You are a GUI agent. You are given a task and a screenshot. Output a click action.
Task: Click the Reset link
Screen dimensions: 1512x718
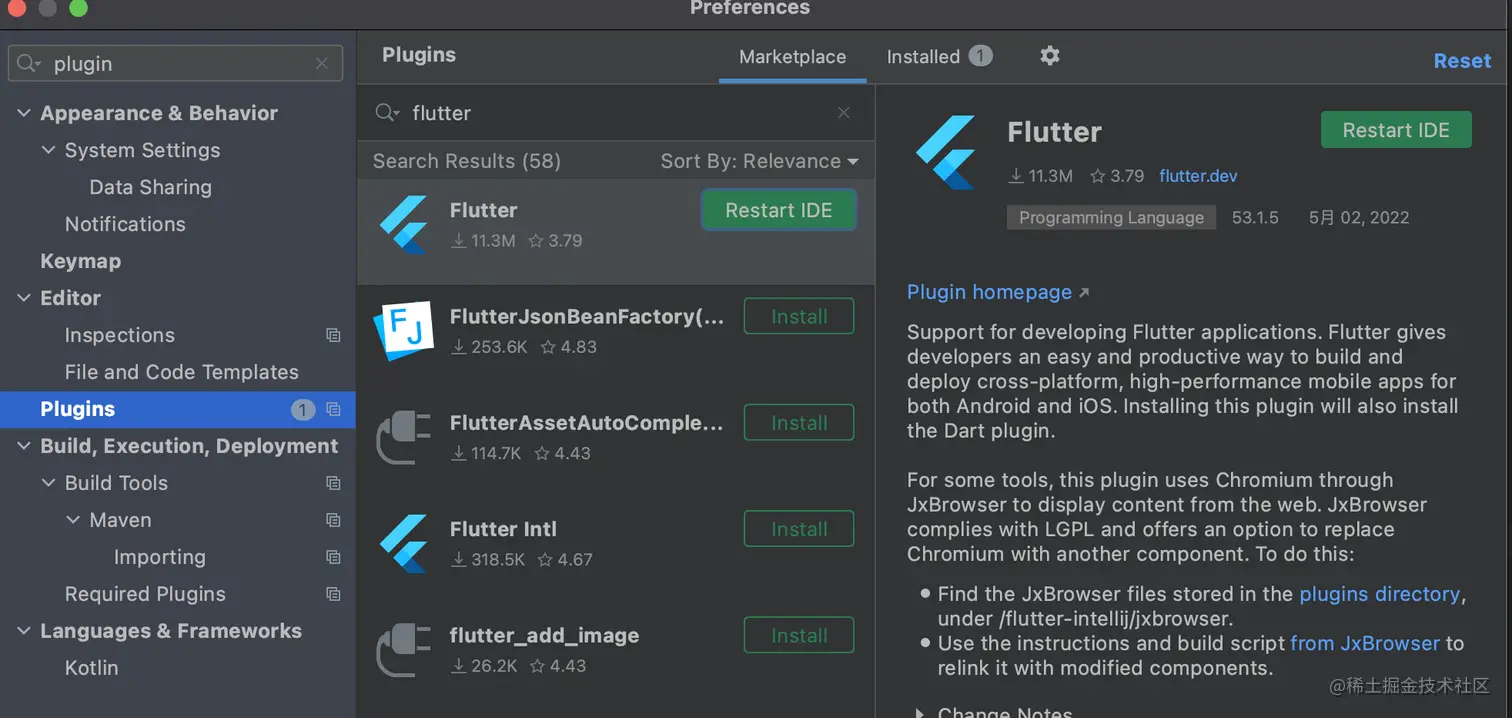point(1461,61)
